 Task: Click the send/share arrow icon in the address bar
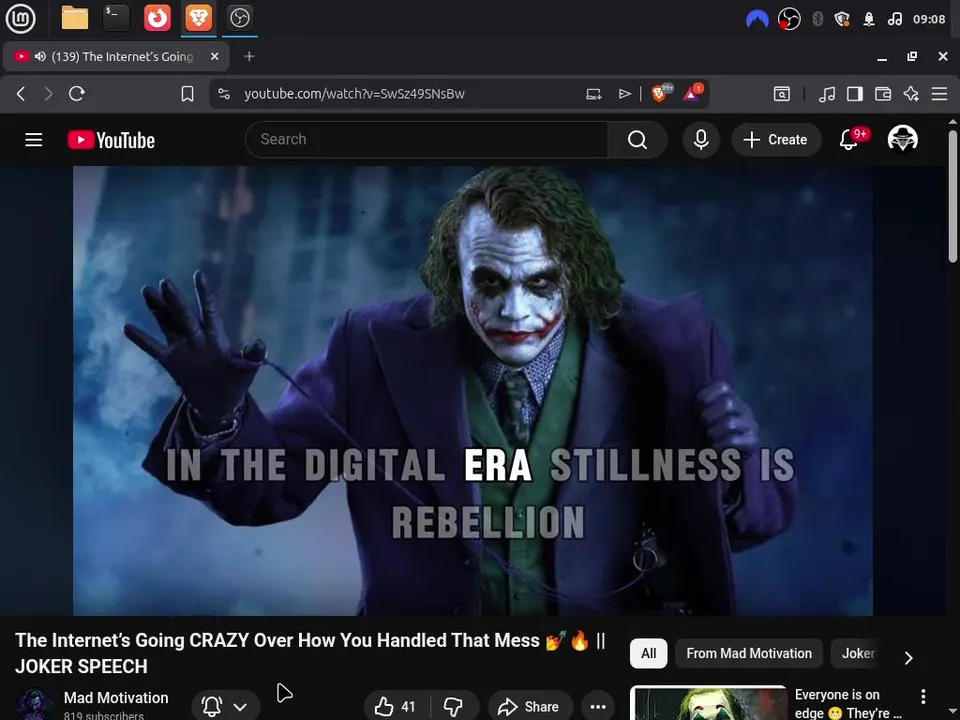[624, 94]
